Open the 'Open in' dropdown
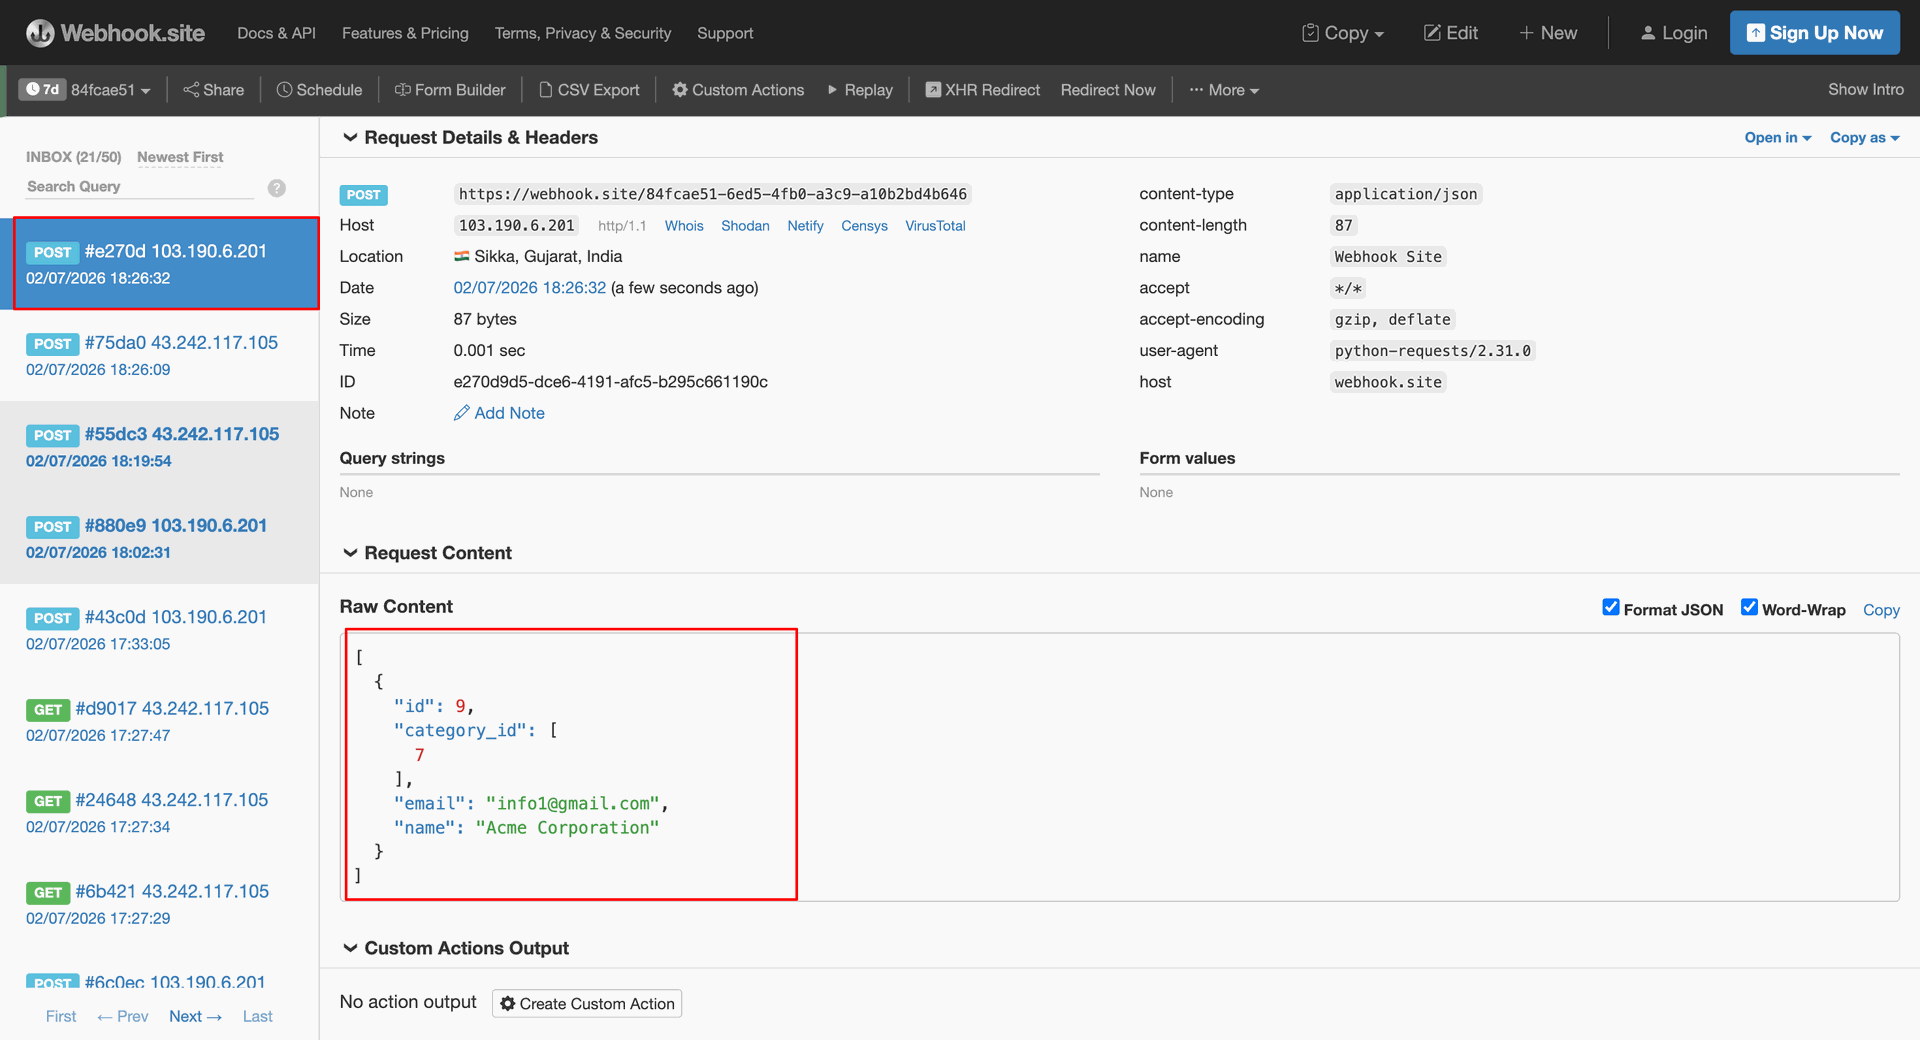Image resolution: width=1920 pixels, height=1040 pixels. click(x=1777, y=137)
